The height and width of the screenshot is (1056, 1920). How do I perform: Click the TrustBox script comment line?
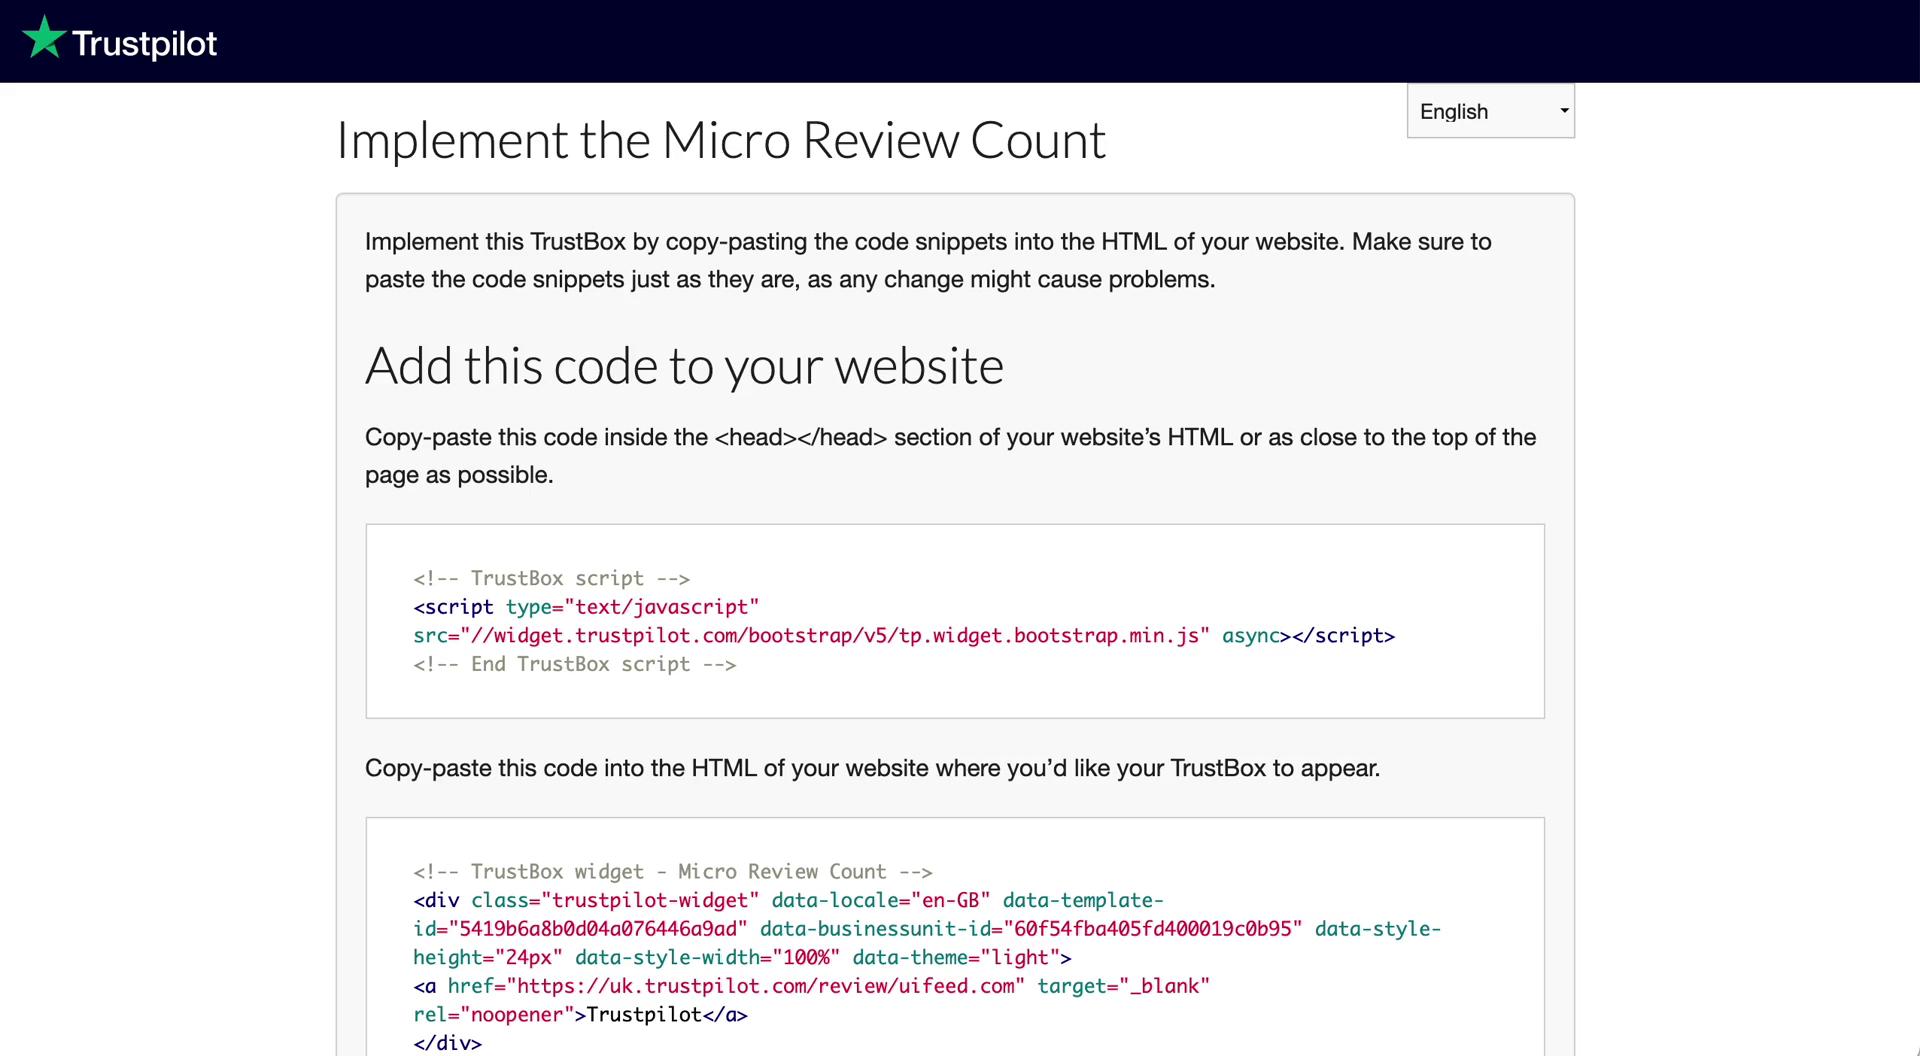click(x=551, y=578)
